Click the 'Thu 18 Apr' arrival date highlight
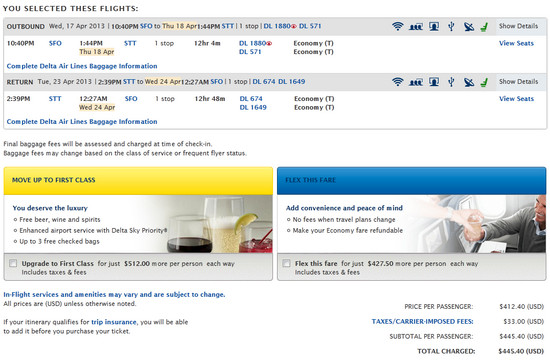The image size is (550, 360). click(96, 52)
